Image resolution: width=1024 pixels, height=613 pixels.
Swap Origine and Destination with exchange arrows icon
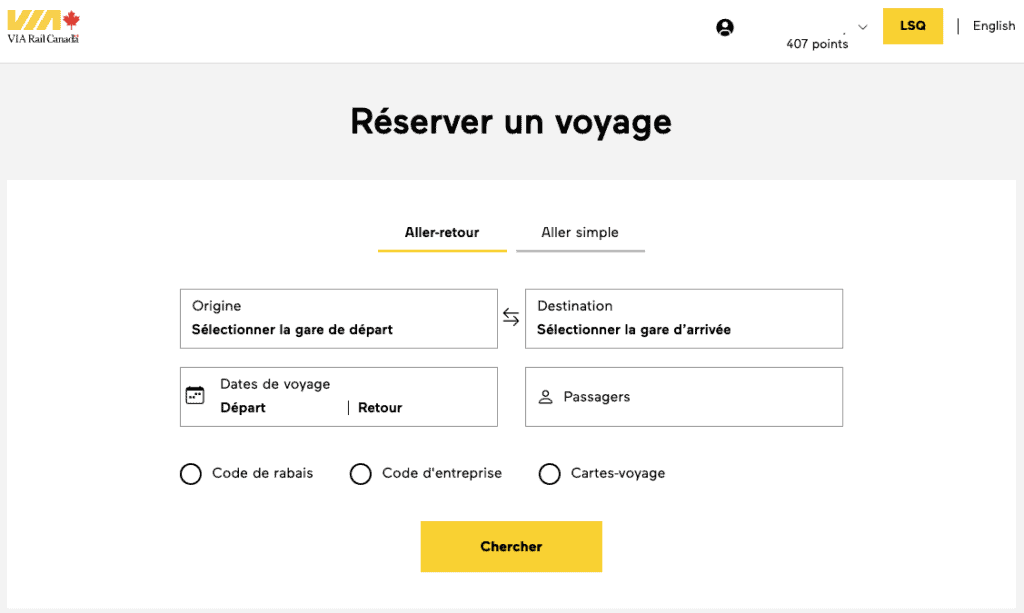(511, 316)
